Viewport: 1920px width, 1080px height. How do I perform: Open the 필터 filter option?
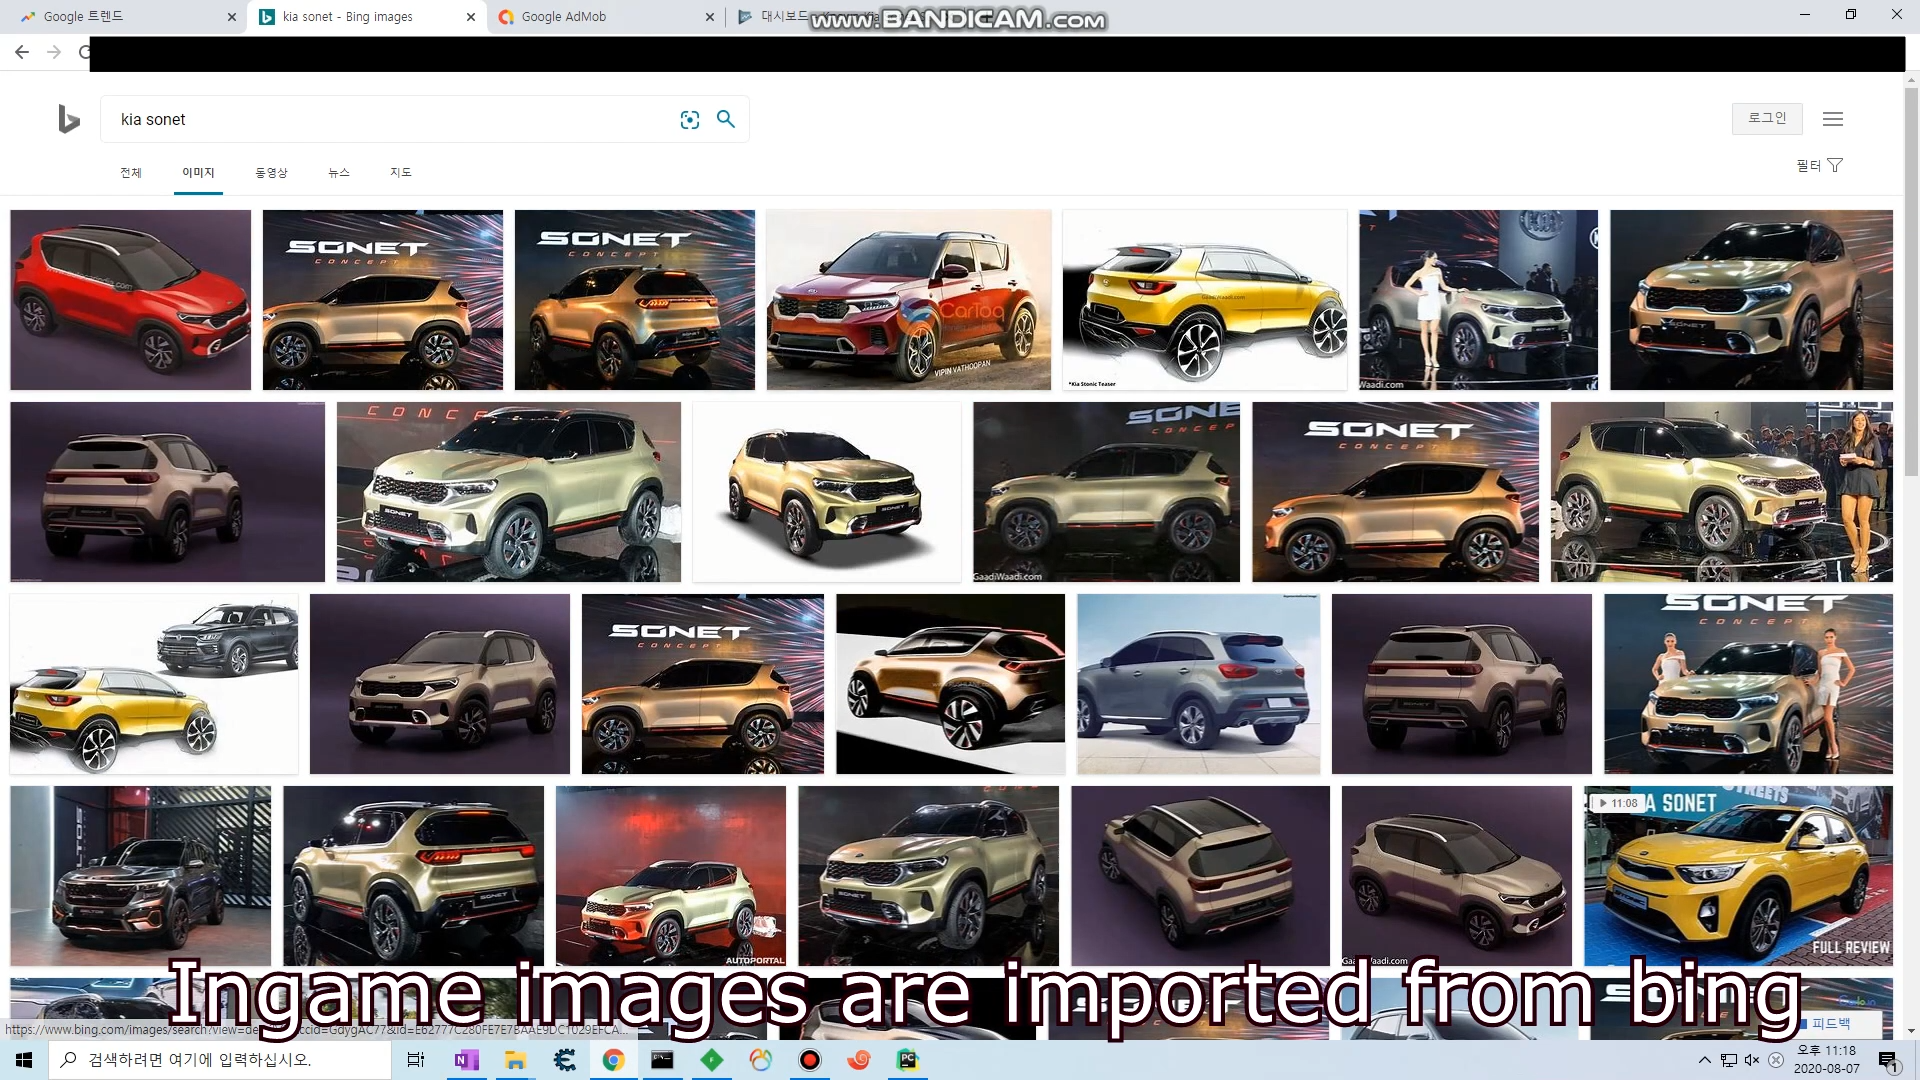click(1819, 165)
